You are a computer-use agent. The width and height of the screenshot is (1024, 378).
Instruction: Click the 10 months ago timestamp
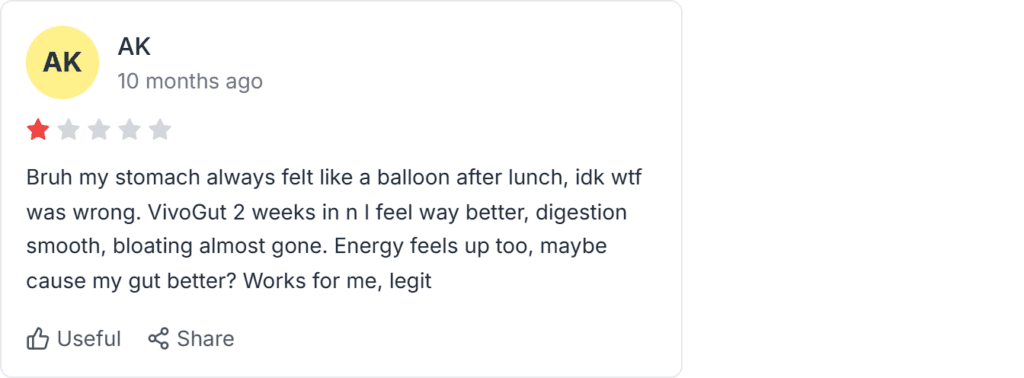(190, 82)
